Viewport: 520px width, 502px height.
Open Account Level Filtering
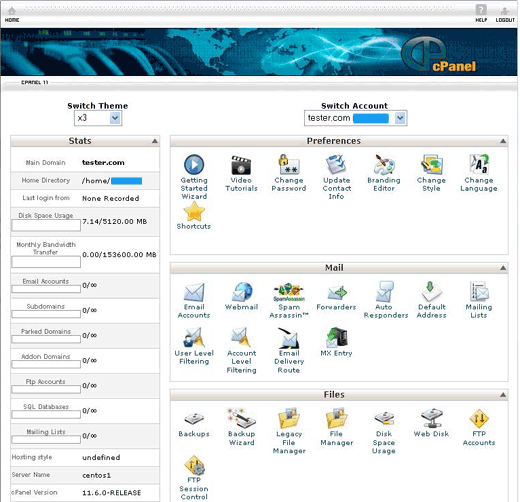[241, 350]
